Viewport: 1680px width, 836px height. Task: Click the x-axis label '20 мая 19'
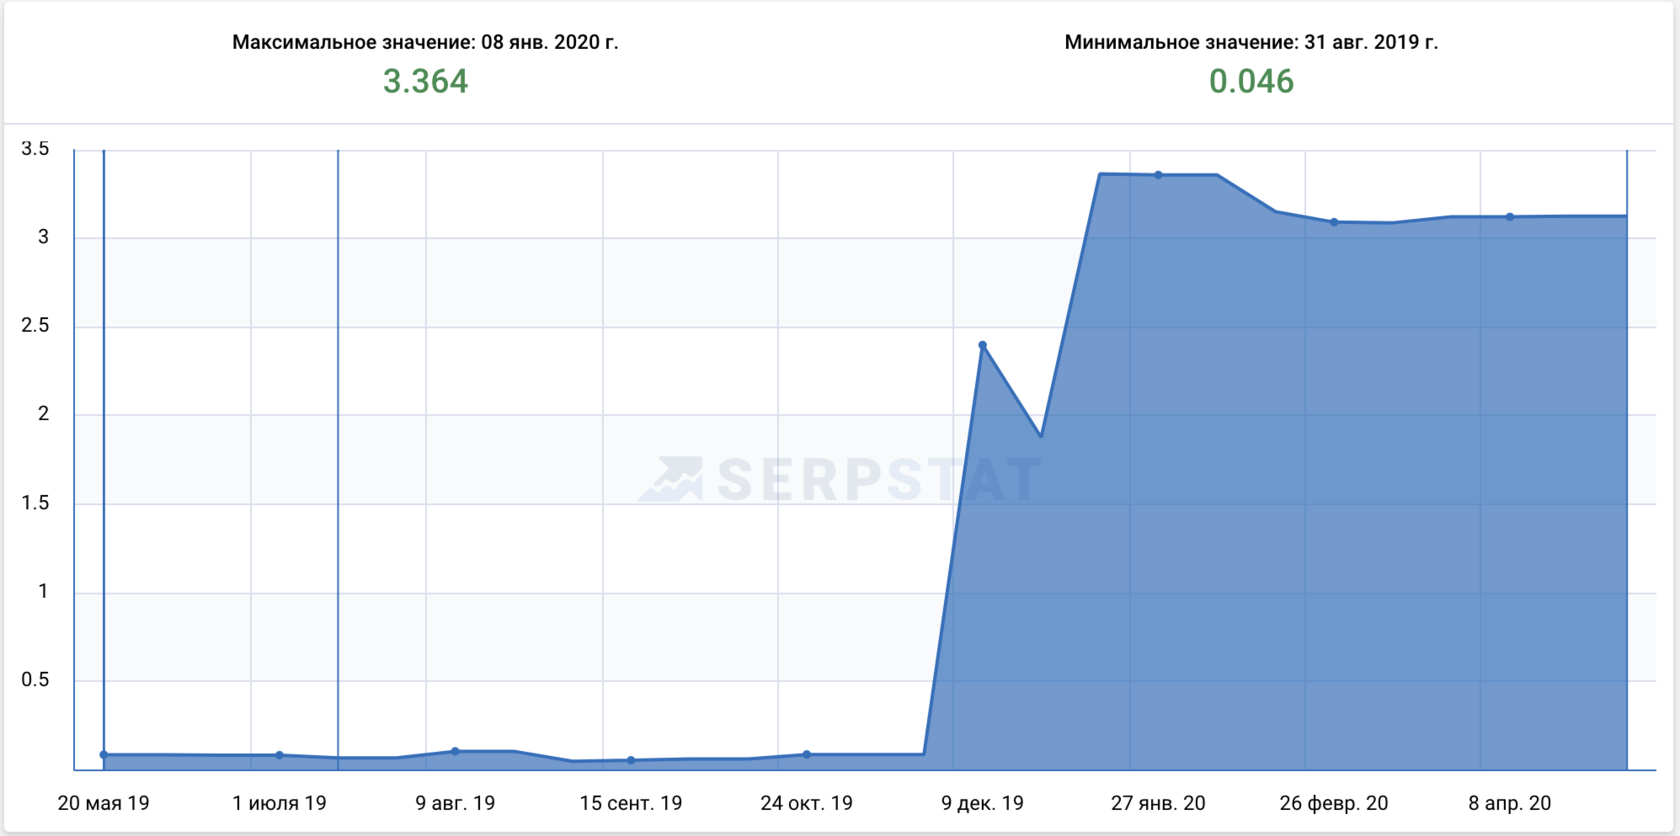coord(104,803)
